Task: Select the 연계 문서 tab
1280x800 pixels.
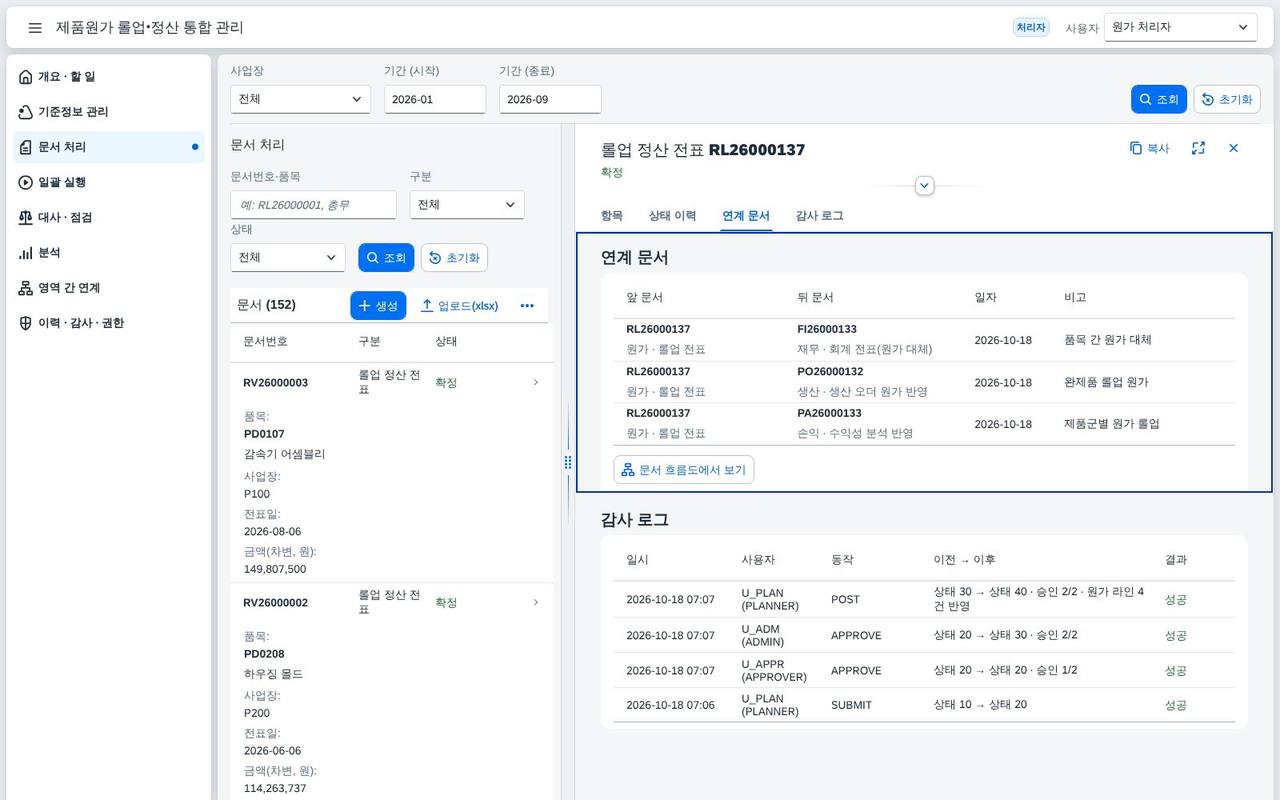Action: click(x=746, y=216)
